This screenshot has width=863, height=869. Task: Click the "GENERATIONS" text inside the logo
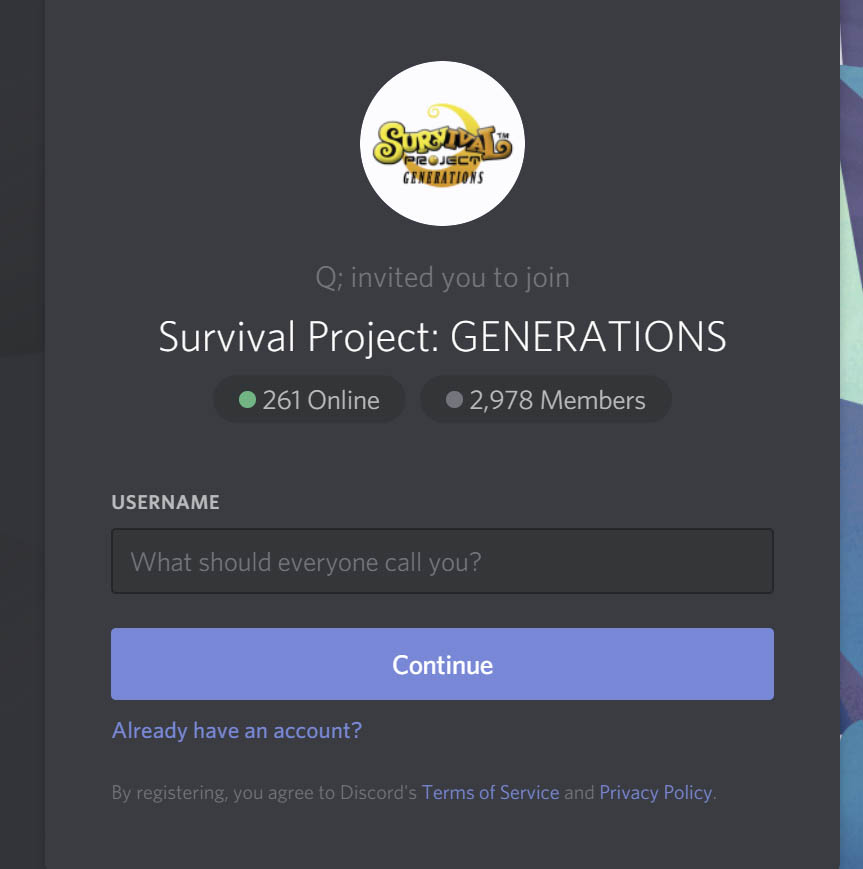coord(443,177)
